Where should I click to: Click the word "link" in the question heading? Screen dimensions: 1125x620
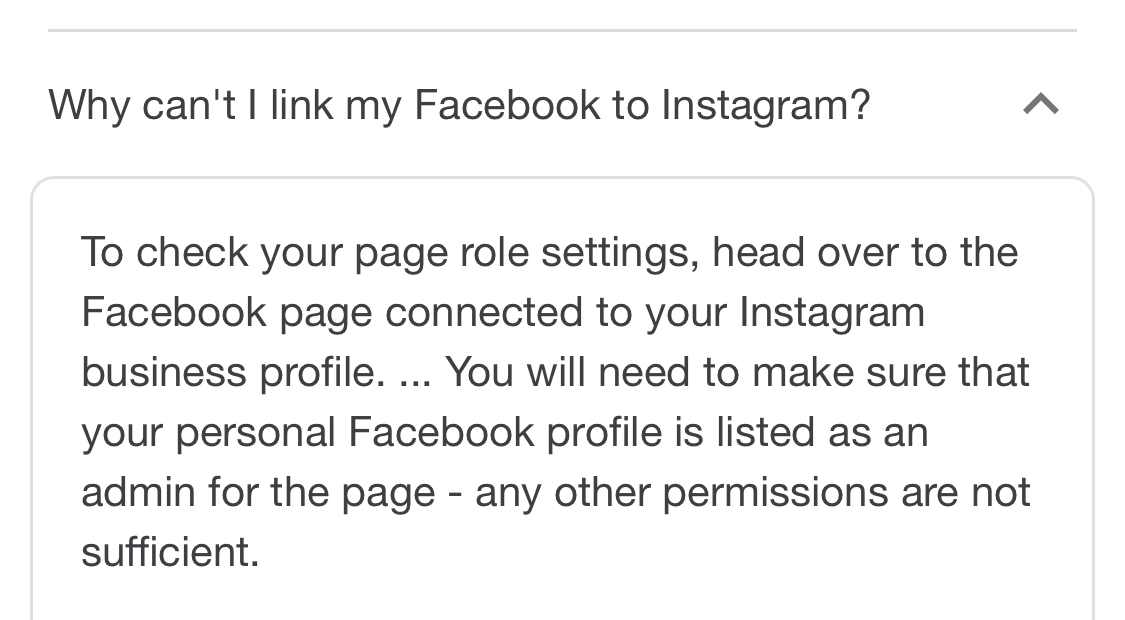(x=301, y=104)
